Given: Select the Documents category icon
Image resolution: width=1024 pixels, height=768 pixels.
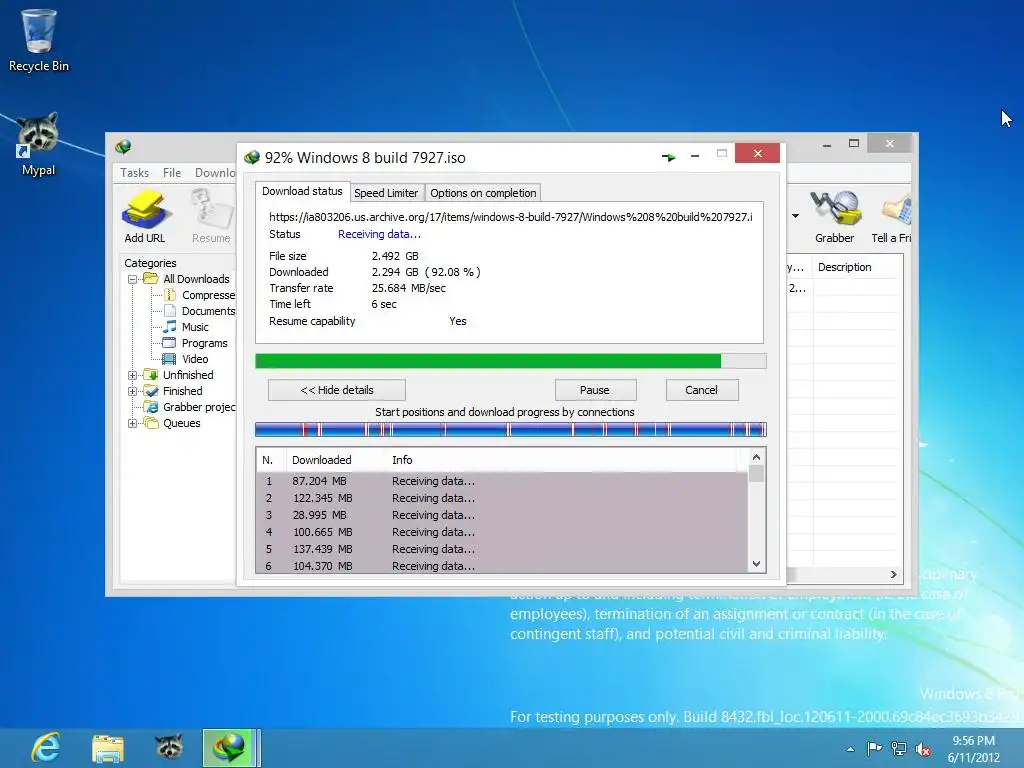Looking at the screenshot, I should tap(170, 311).
